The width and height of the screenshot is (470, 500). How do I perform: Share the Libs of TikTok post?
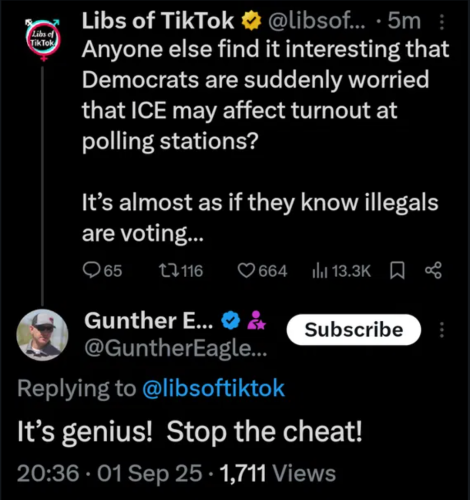point(433,270)
